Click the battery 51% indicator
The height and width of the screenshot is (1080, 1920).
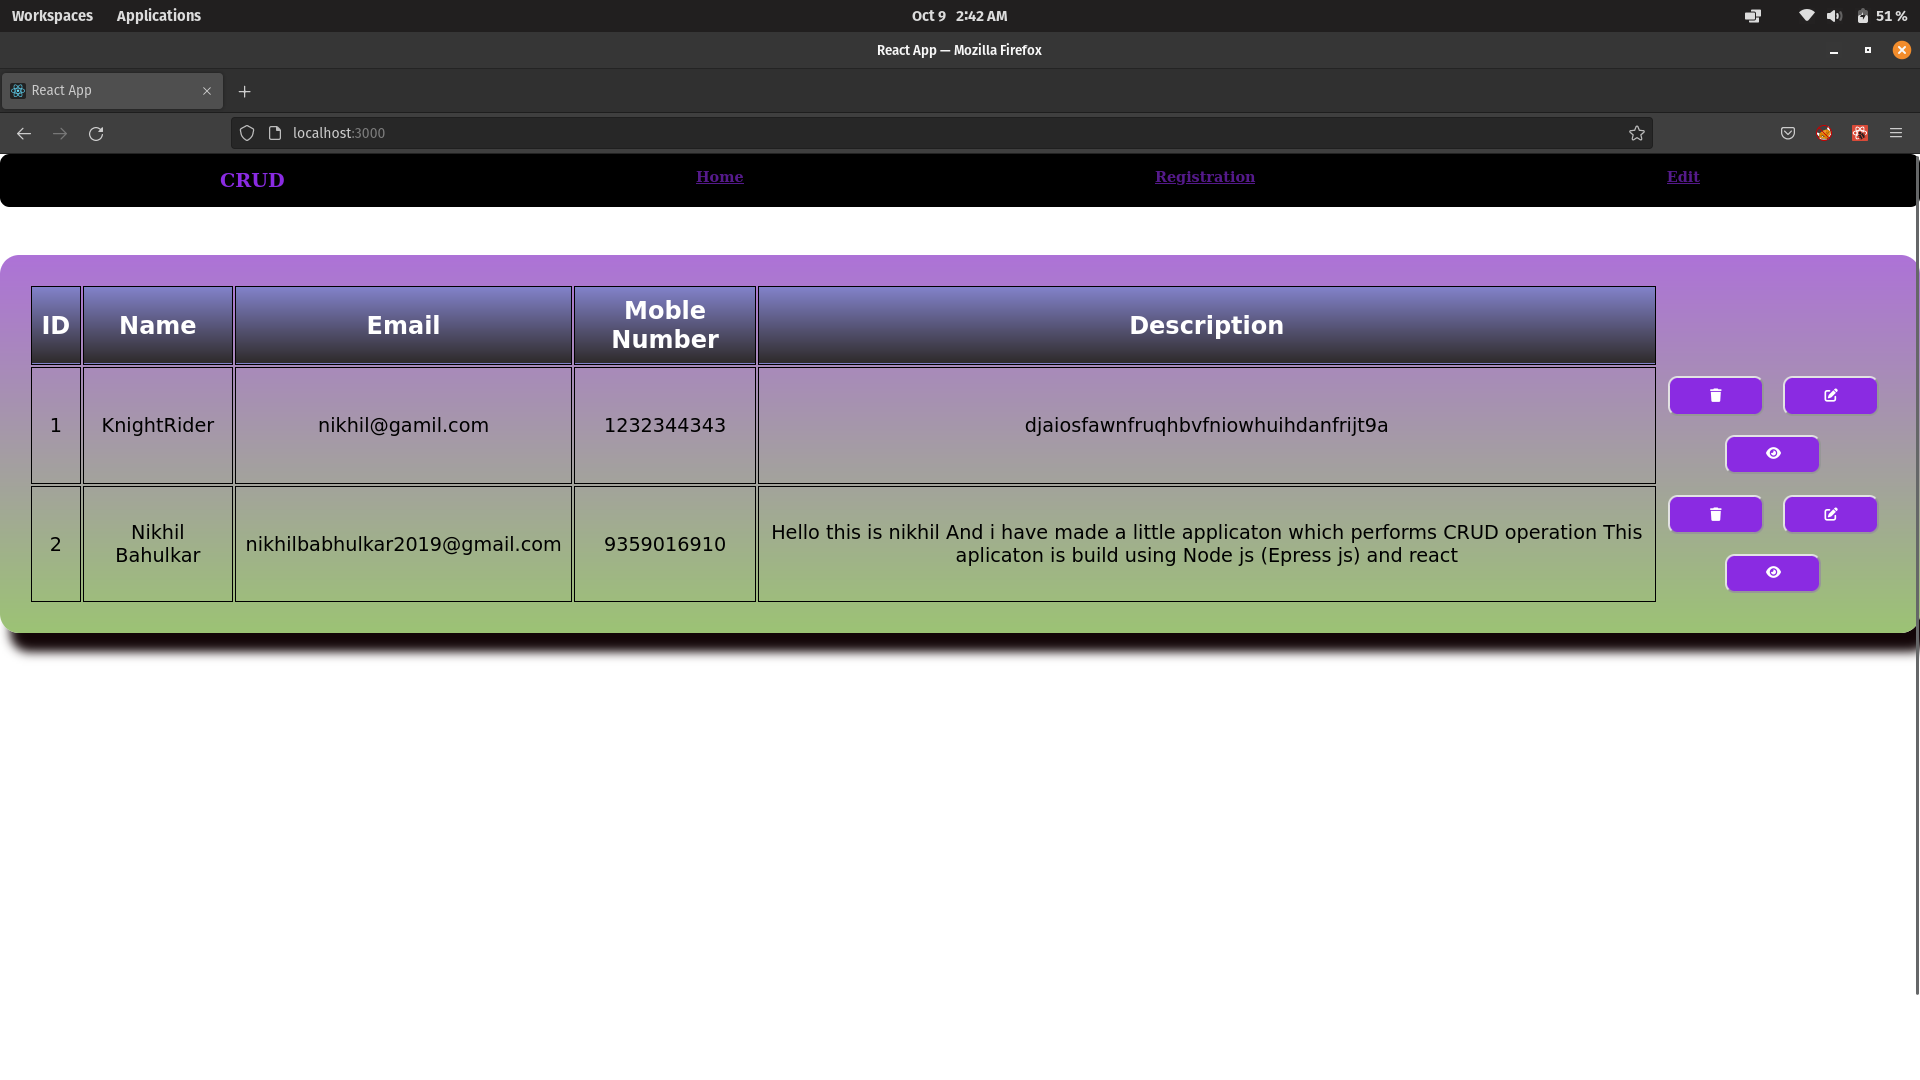pos(1881,16)
